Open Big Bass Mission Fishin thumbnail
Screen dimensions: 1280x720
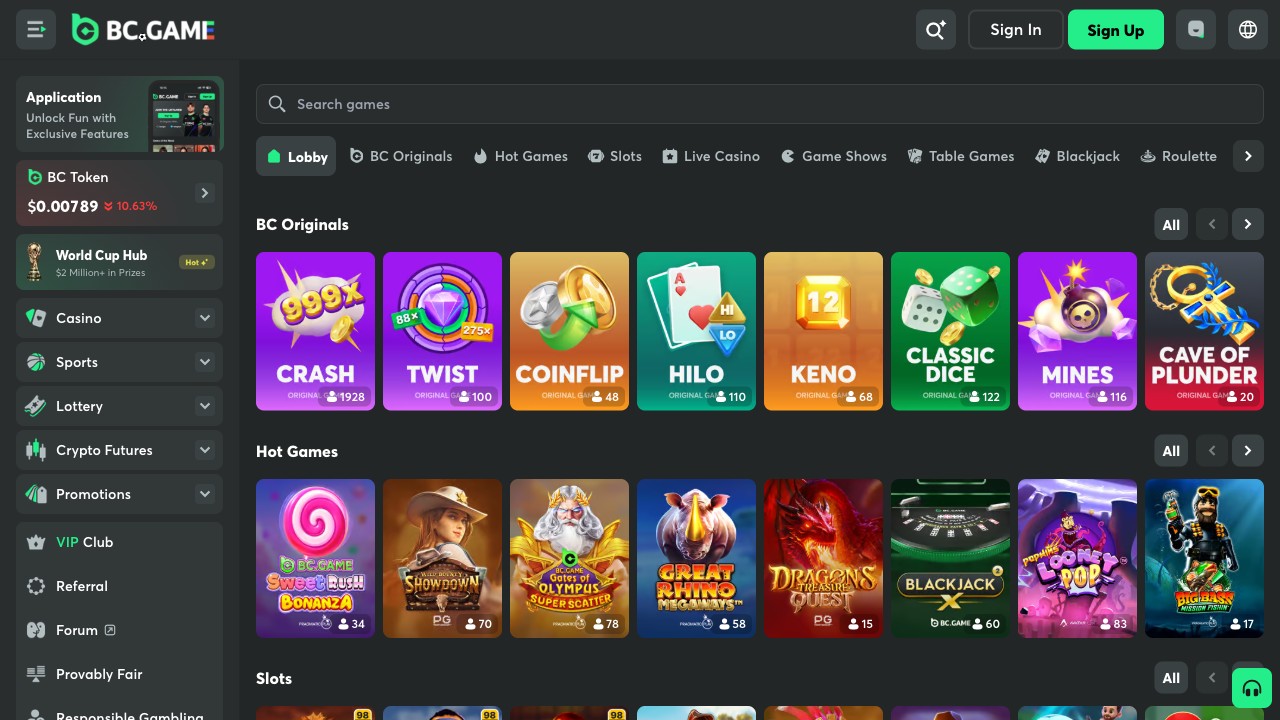coord(1204,558)
